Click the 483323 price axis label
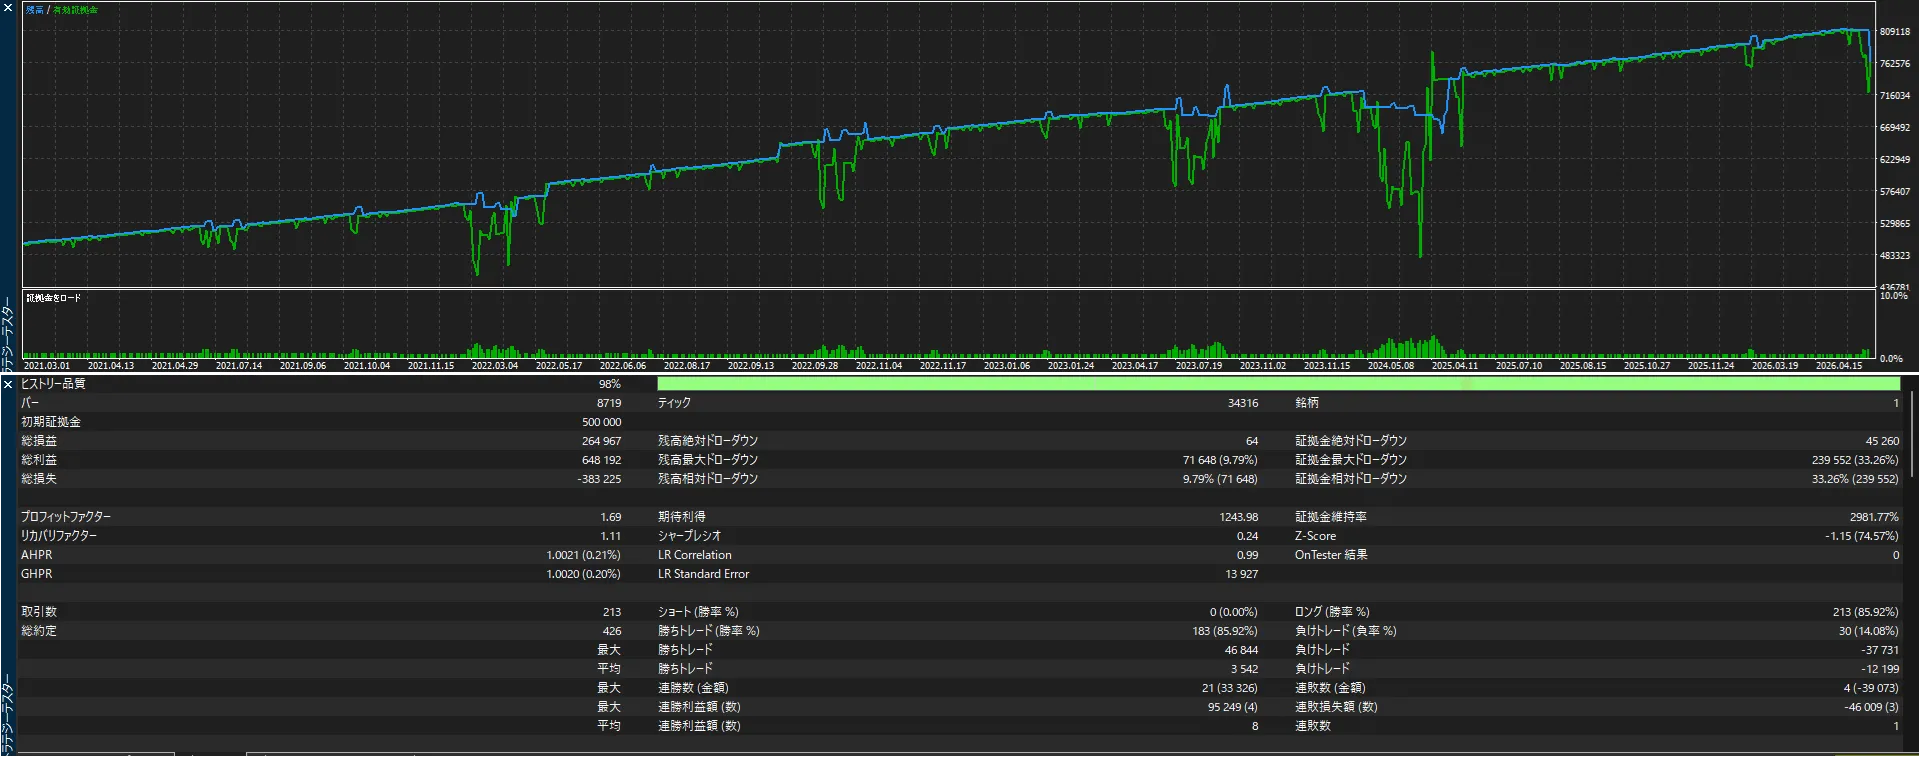1919x761 pixels. [1894, 256]
